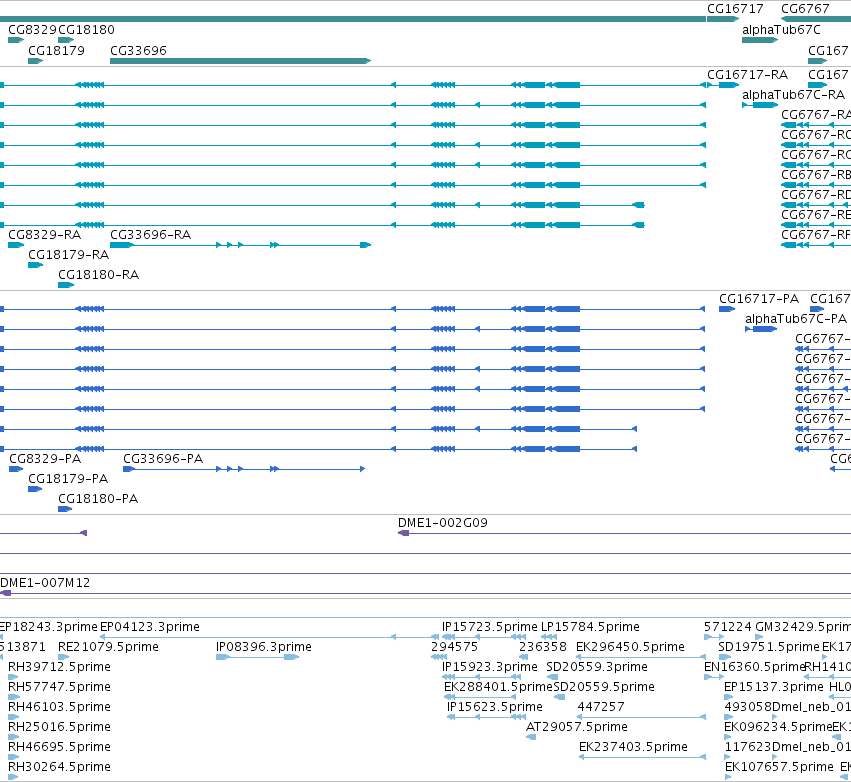Select the CG8329-RA transcript label
The width and height of the screenshot is (851, 782).
45,234
